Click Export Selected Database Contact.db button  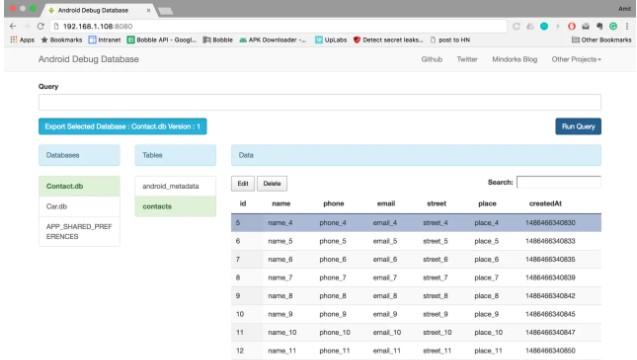(123, 126)
